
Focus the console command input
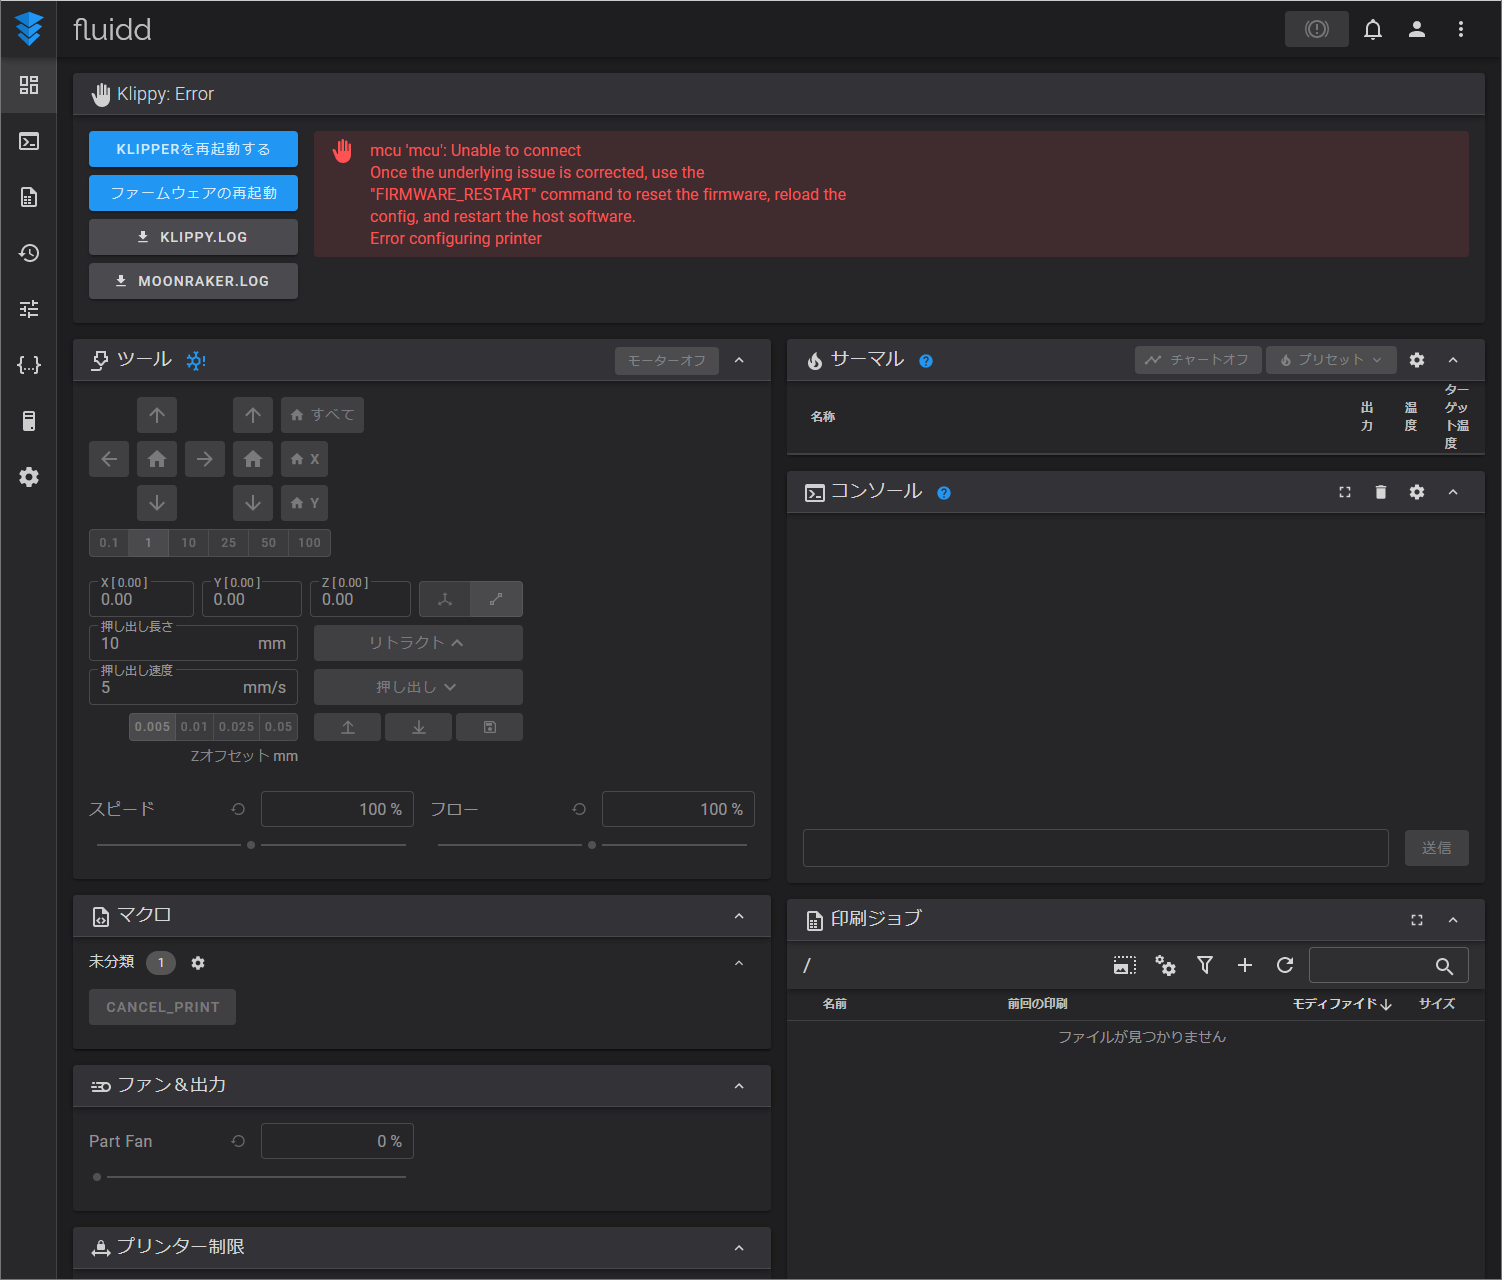[1096, 848]
